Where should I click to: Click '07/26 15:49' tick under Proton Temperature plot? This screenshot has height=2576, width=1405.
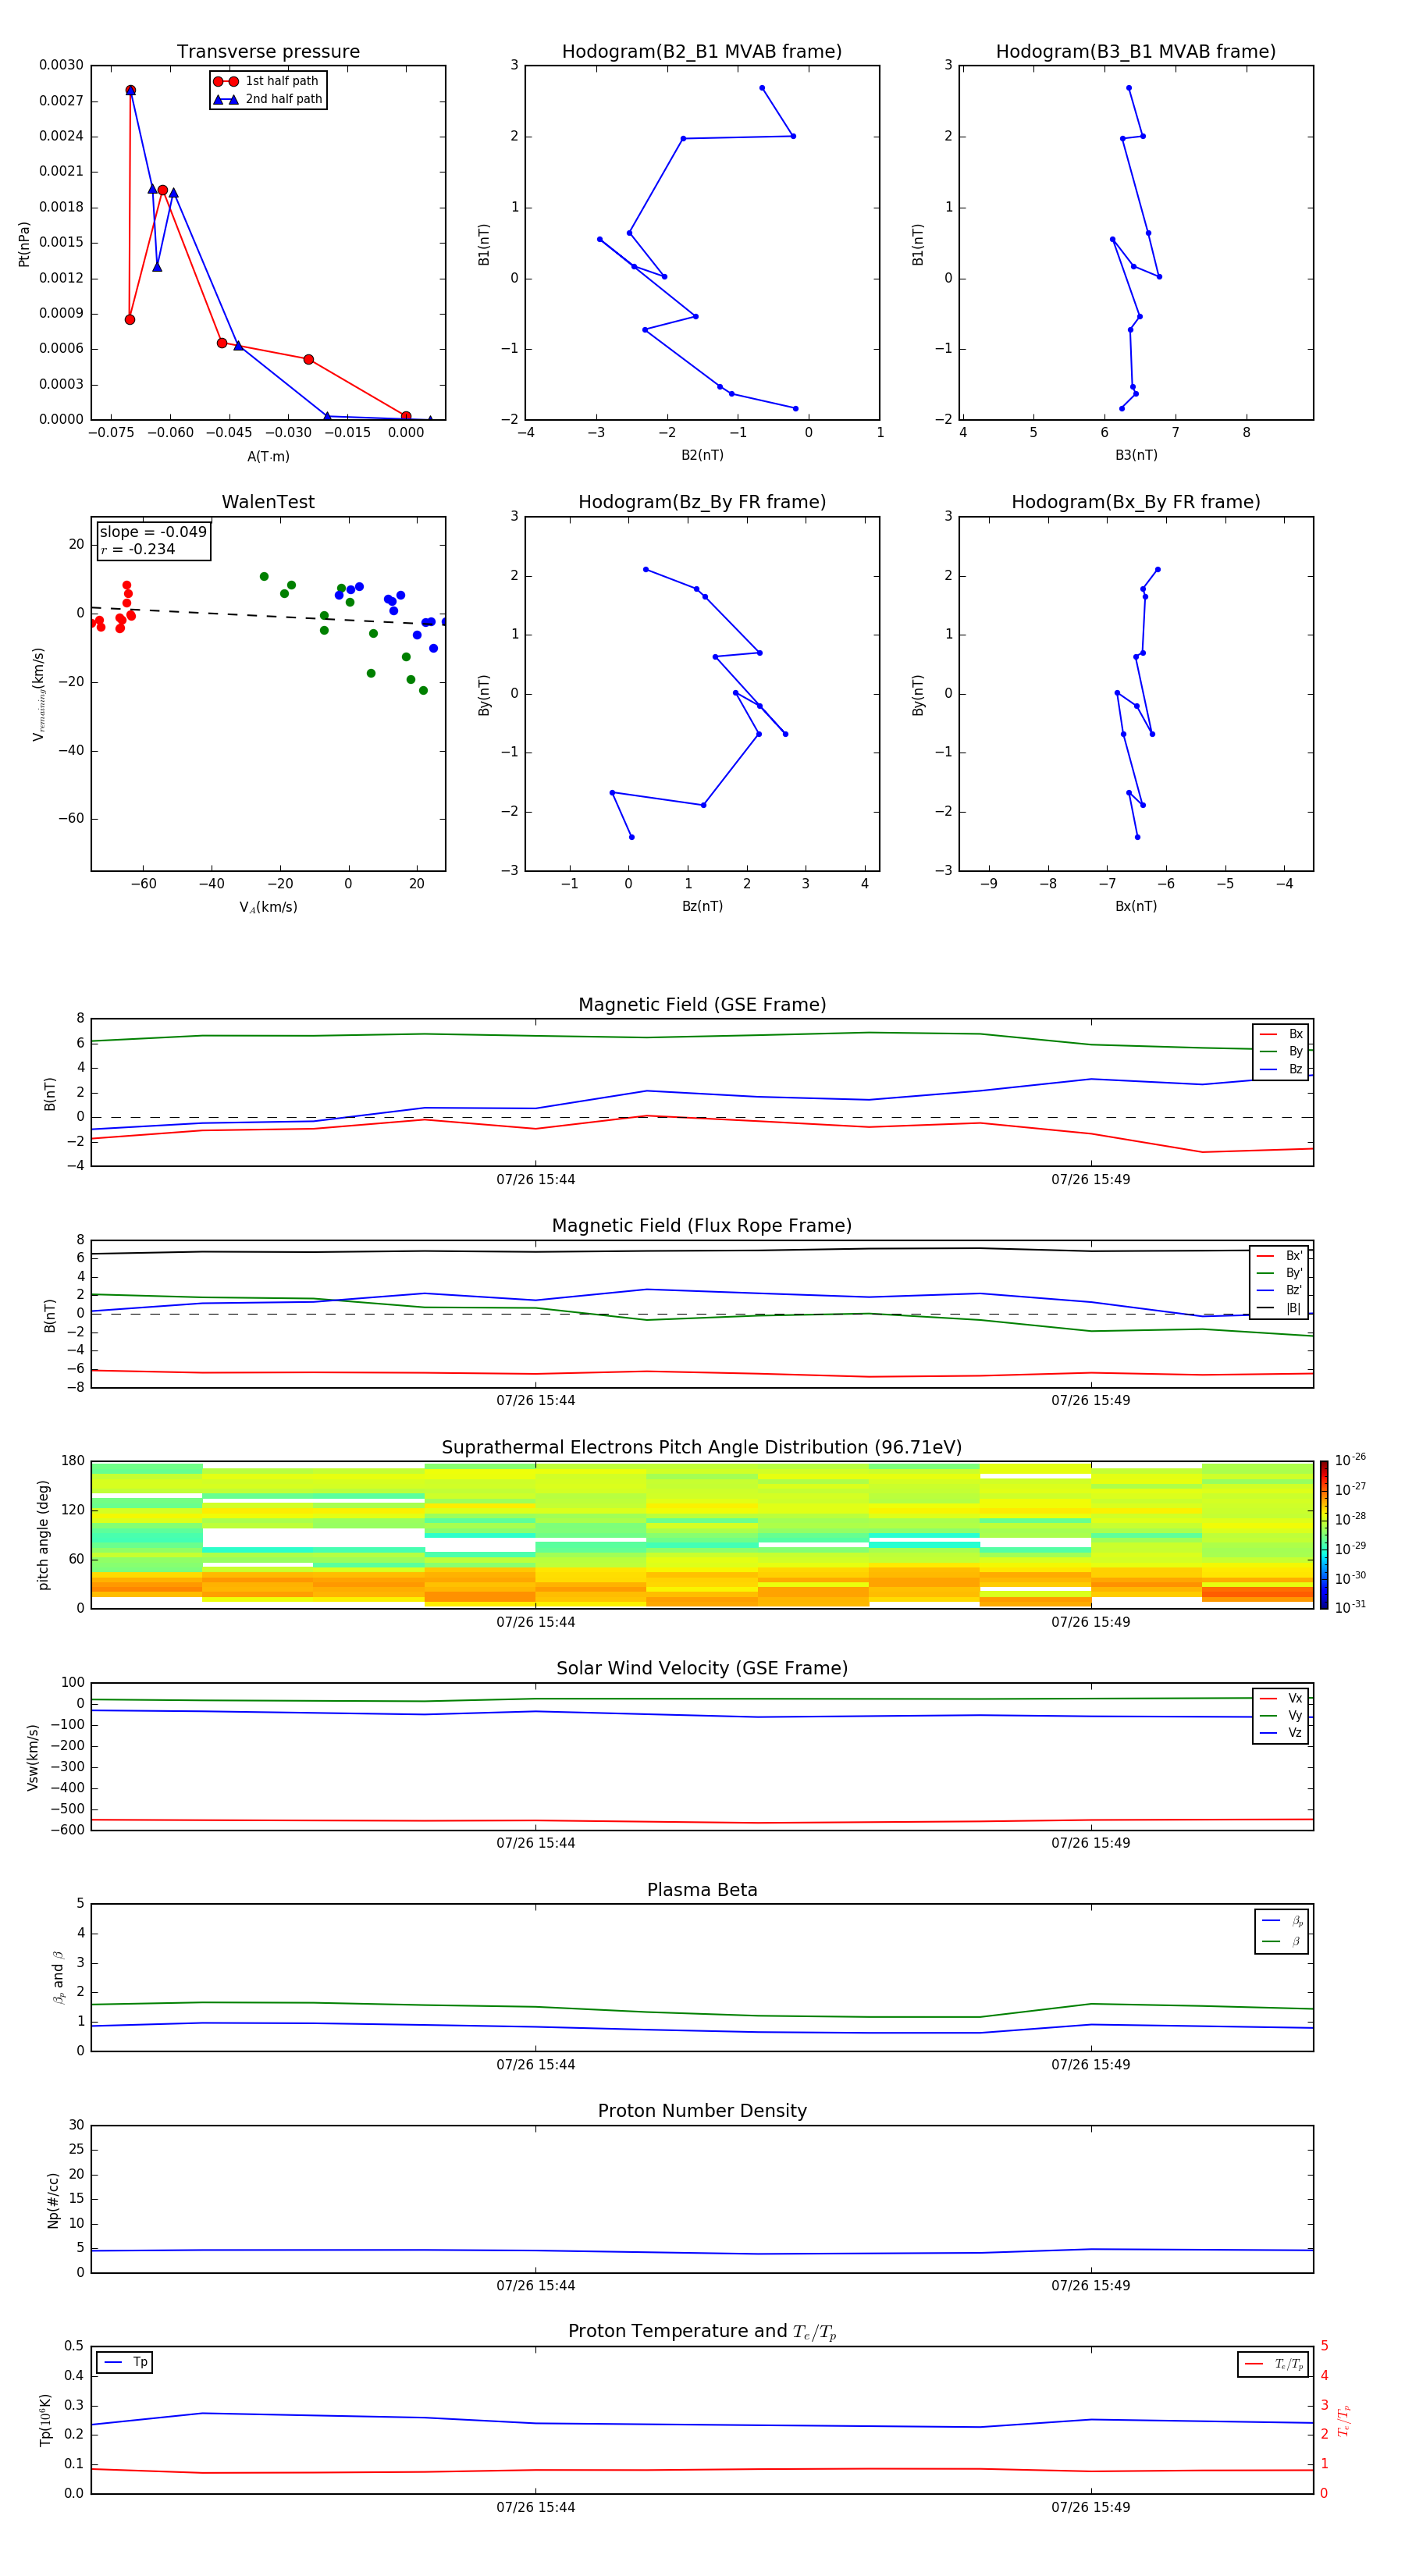(1091, 2507)
